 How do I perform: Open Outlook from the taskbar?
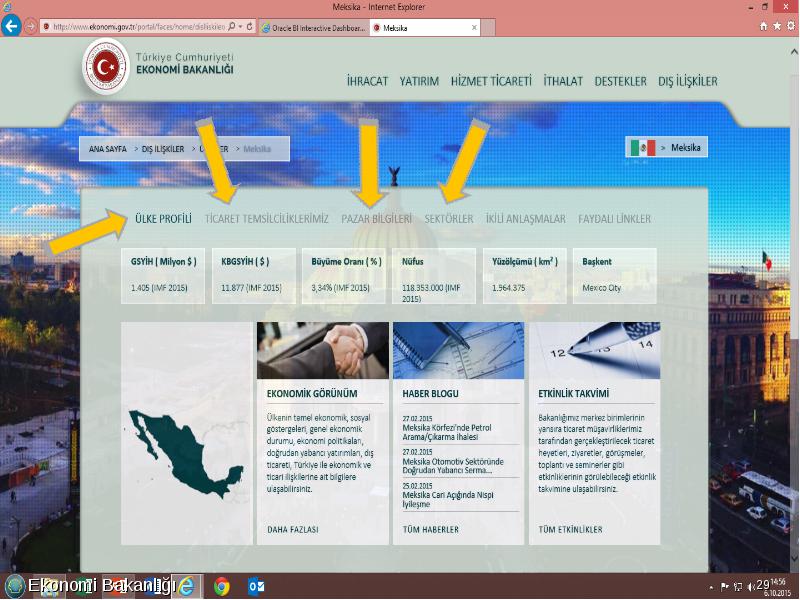click(x=256, y=586)
